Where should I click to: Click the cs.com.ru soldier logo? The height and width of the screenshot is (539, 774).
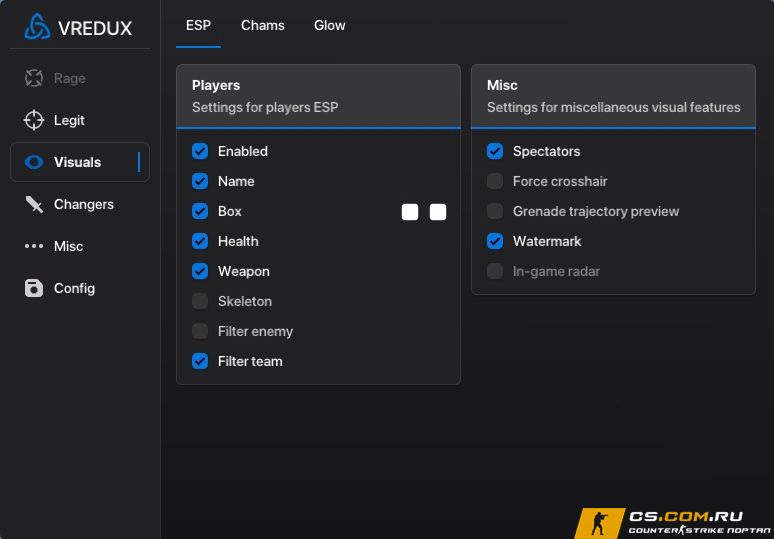600,523
